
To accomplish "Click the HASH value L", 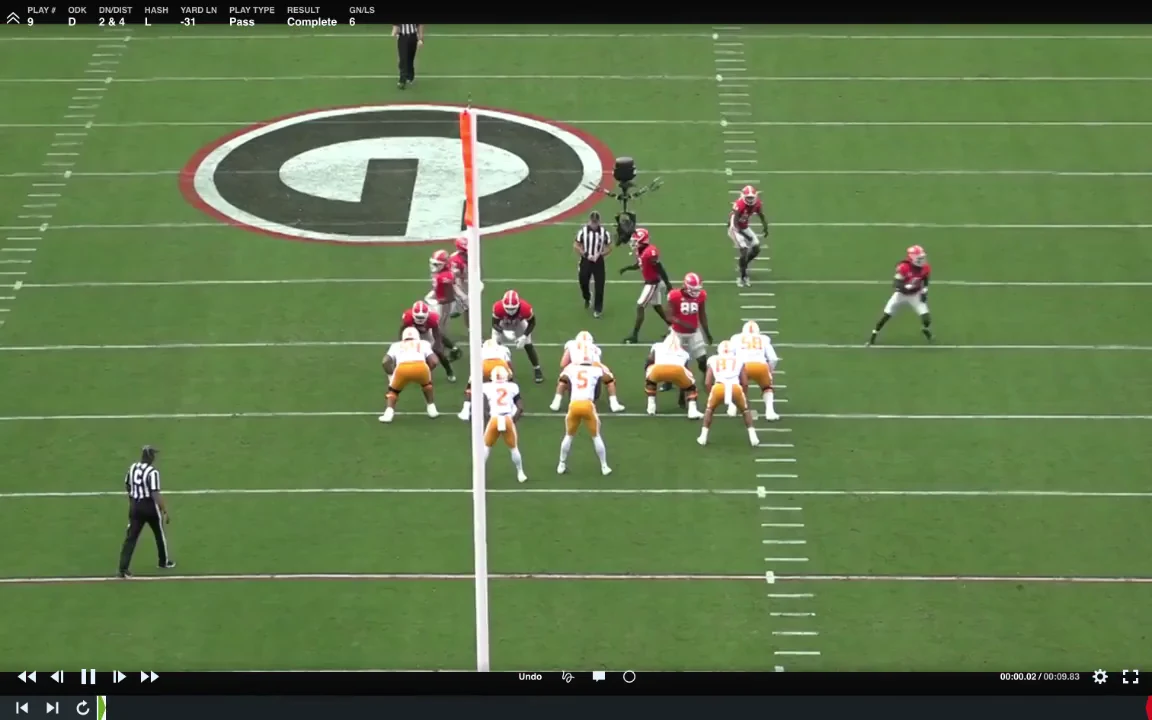I will click(x=148, y=22).
